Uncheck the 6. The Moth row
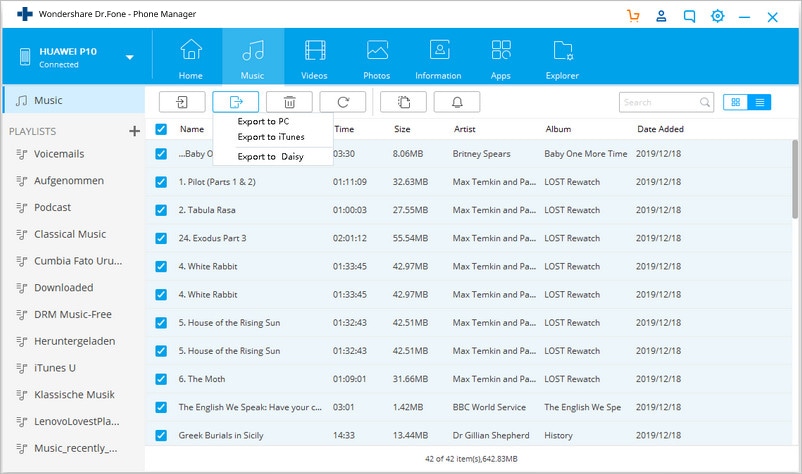This screenshot has height=474, width=802. tap(161, 379)
